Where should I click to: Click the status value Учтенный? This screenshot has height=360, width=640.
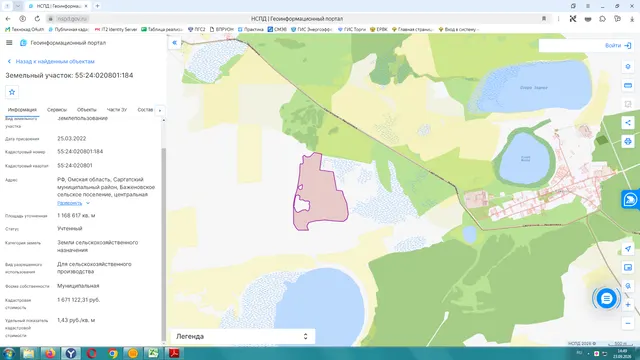coord(70,229)
